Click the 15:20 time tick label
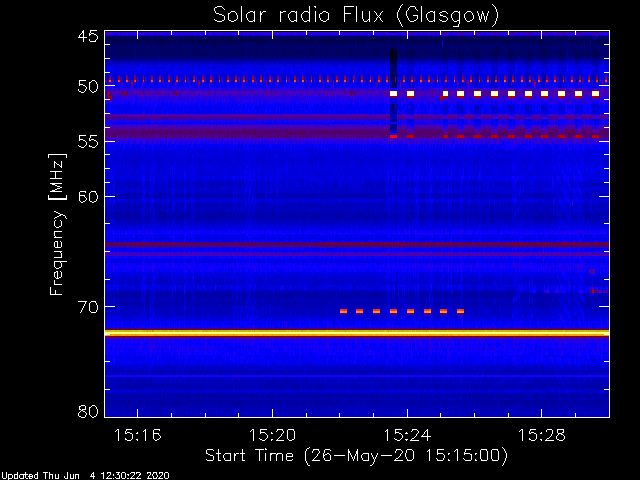640x480 pixels. coord(272,436)
